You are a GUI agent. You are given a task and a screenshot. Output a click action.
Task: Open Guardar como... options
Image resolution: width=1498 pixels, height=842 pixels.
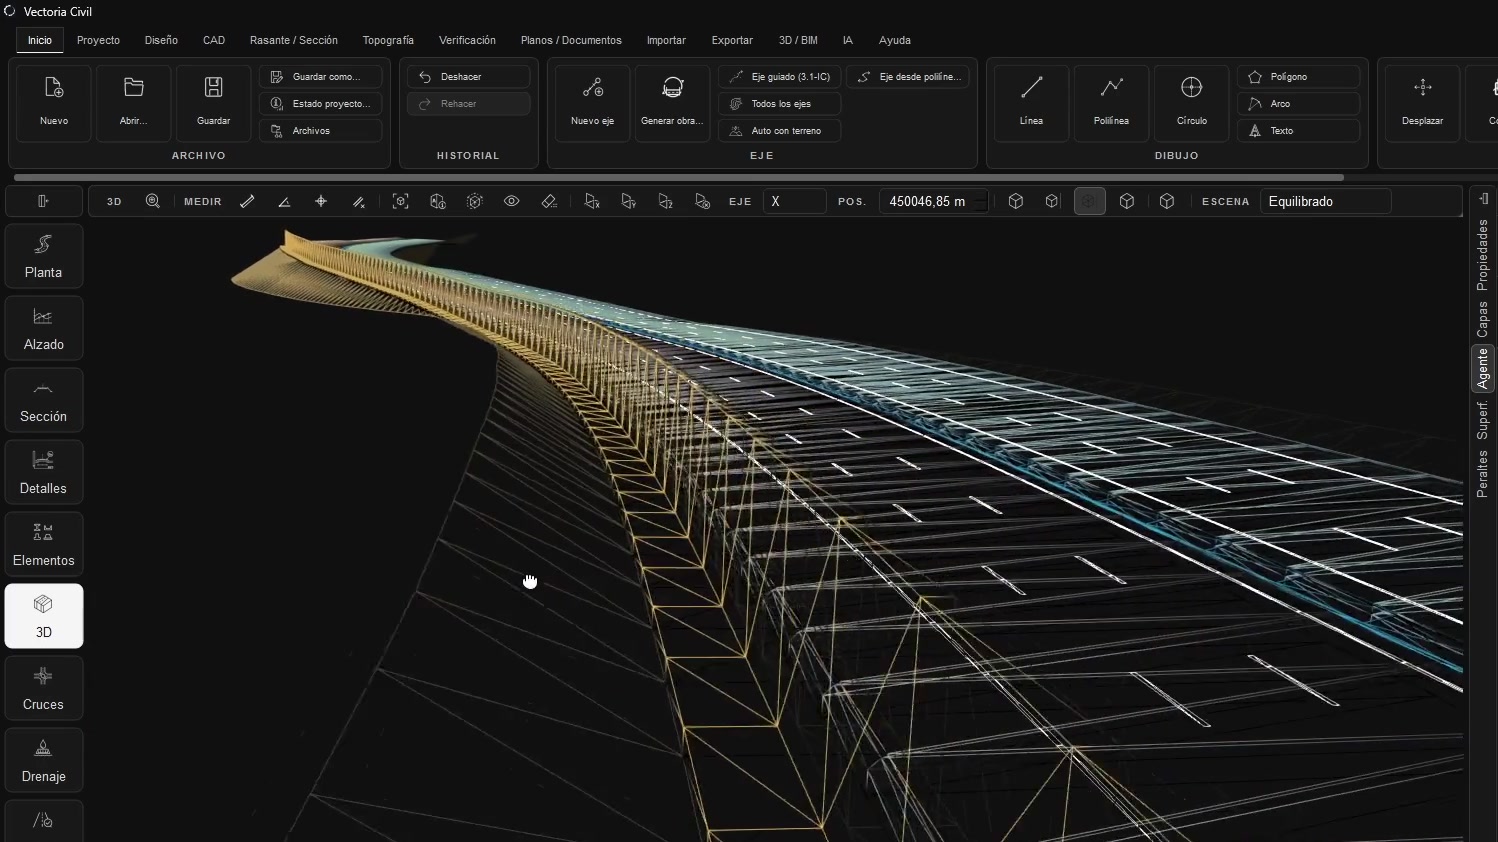point(321,77)
